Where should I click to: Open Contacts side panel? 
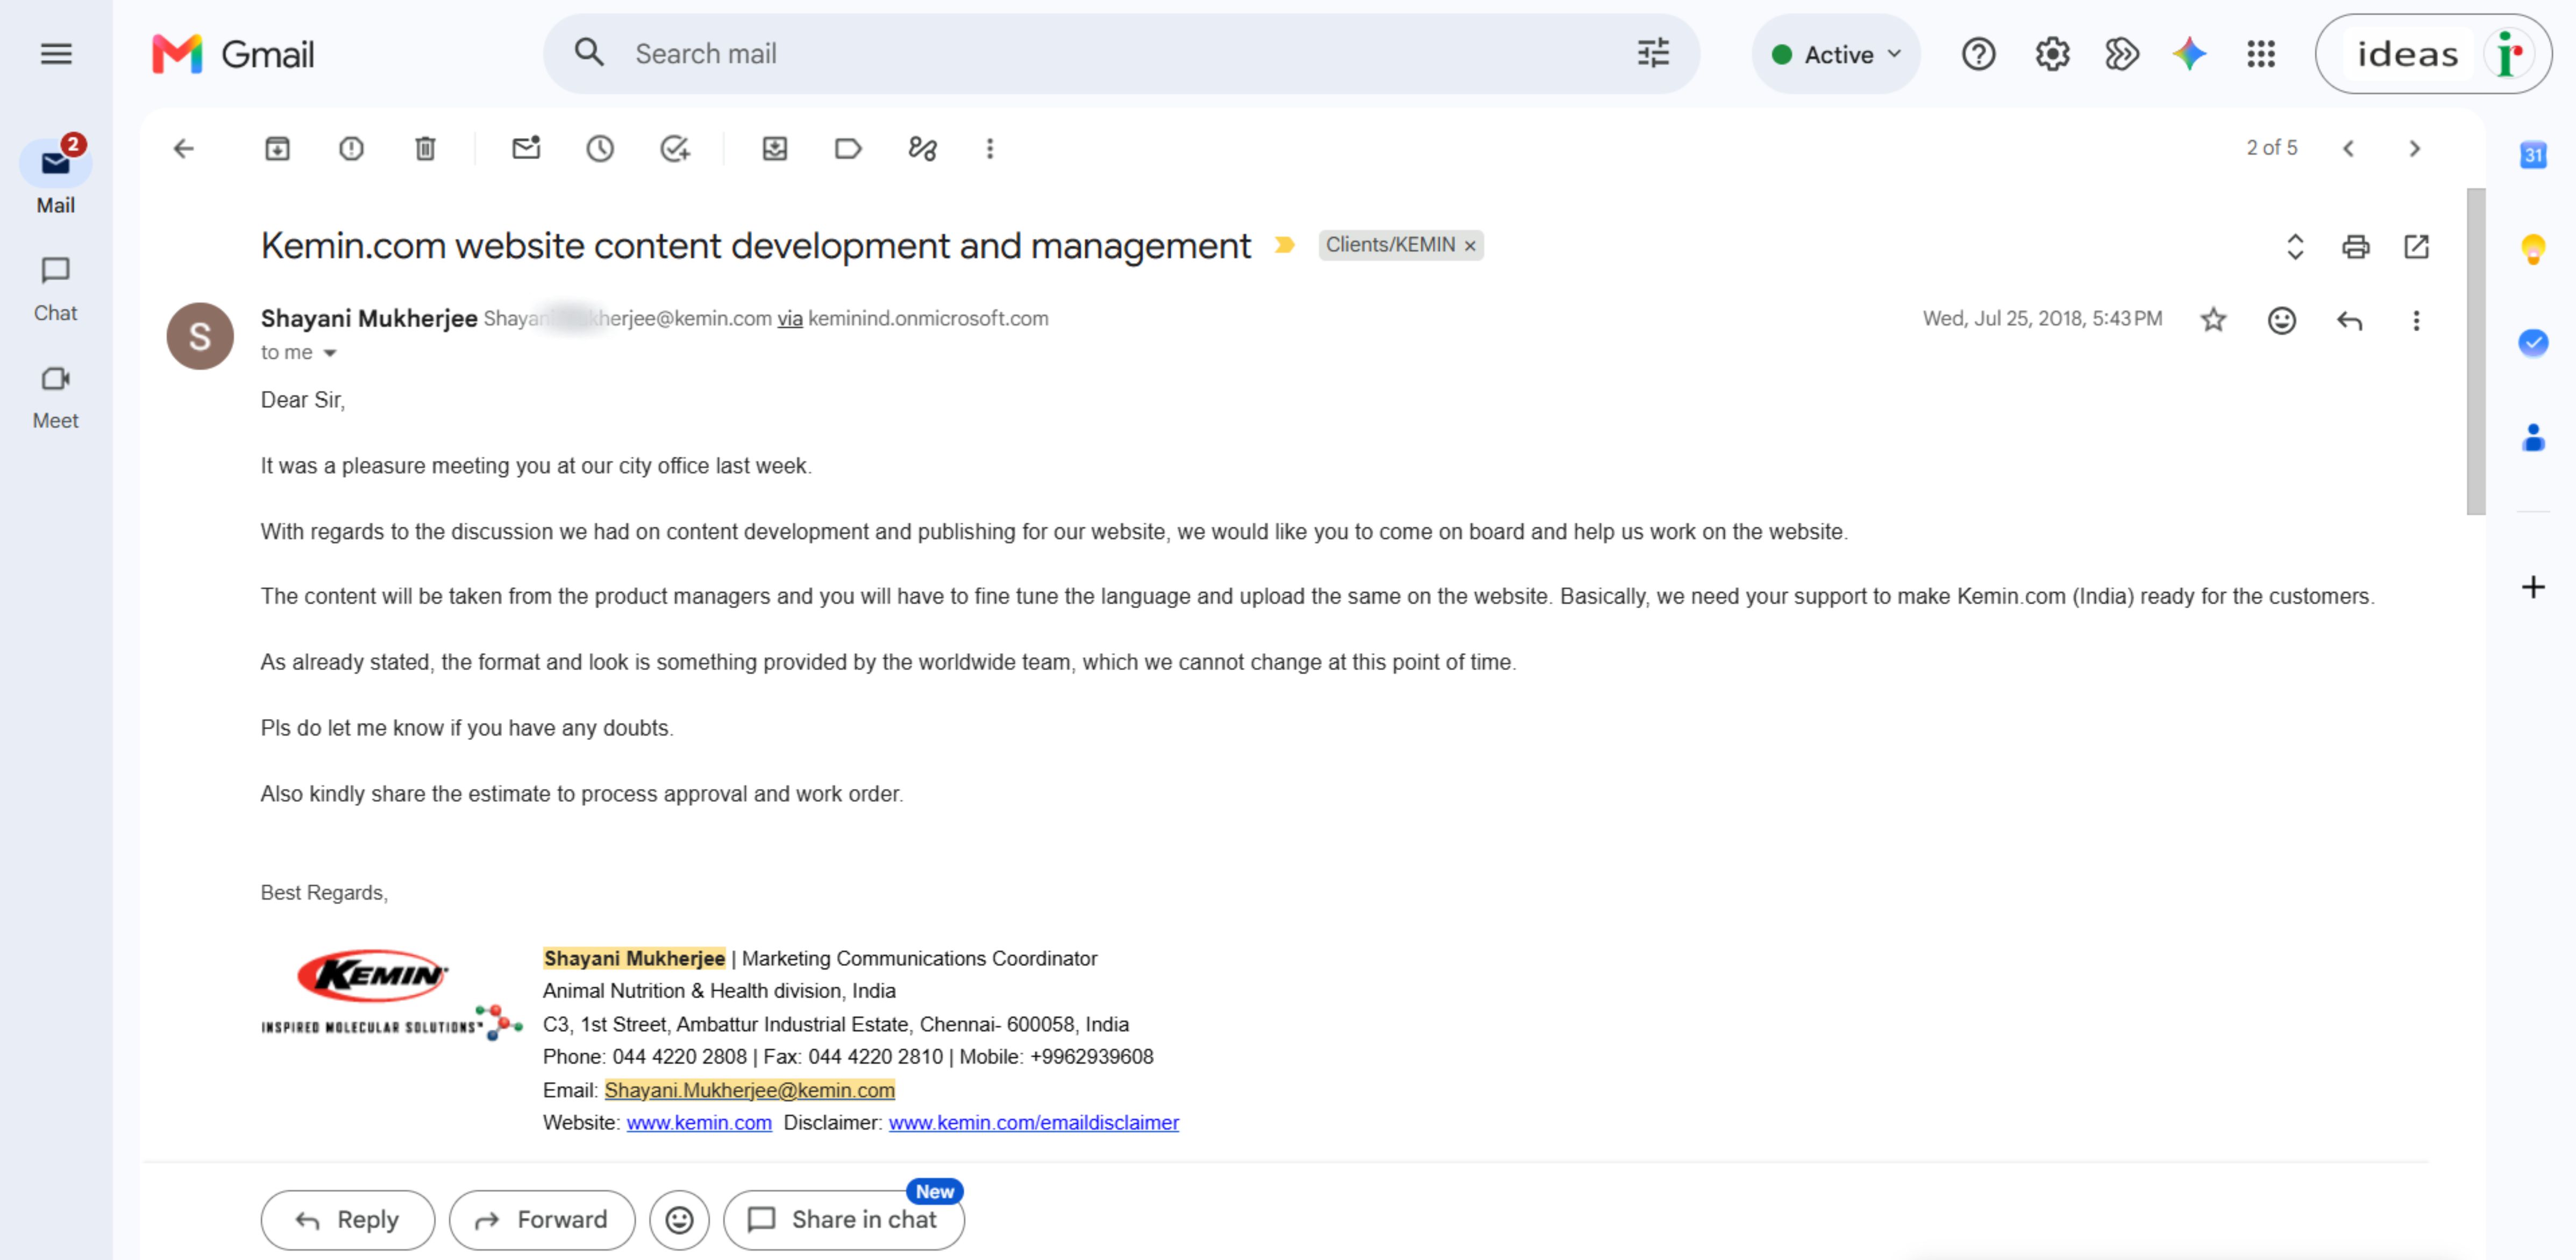[x=2532, y=438]
